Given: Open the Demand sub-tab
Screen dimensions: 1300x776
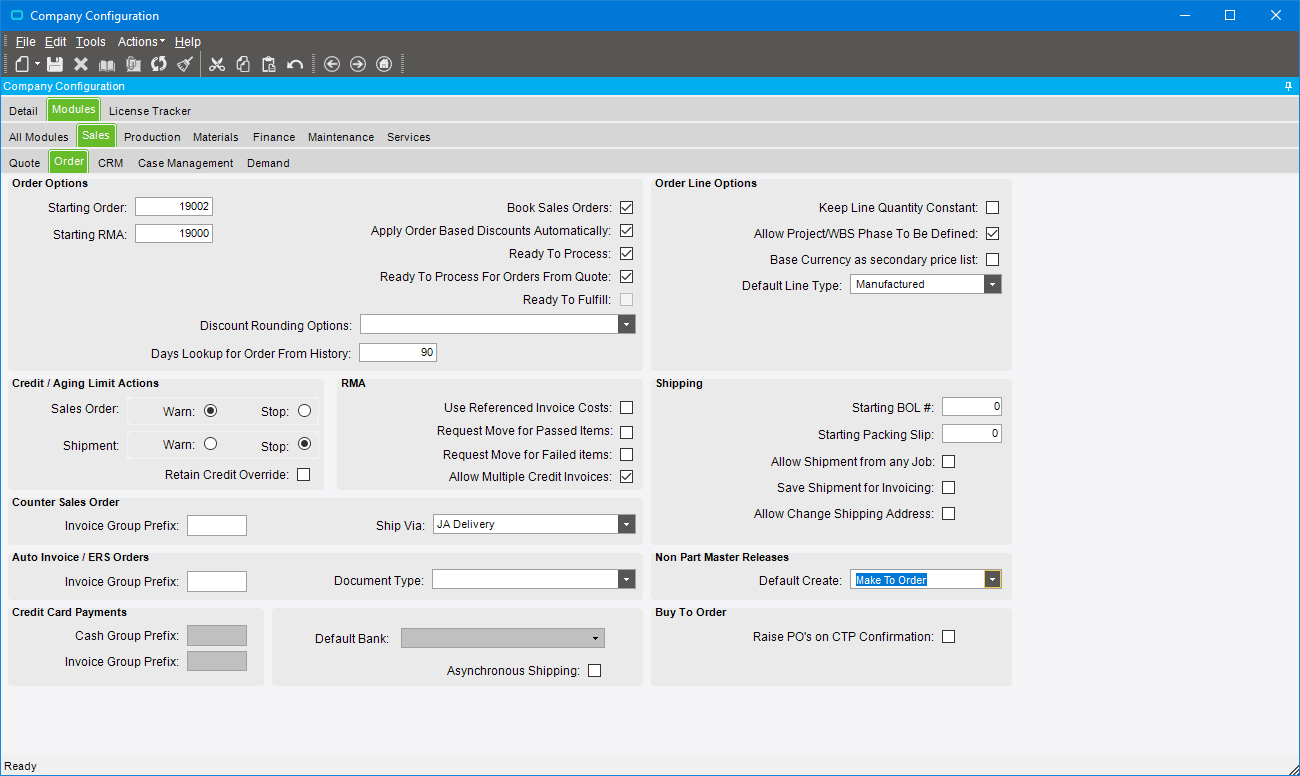Looking at the screenshot, I should (x=268, y=163).
